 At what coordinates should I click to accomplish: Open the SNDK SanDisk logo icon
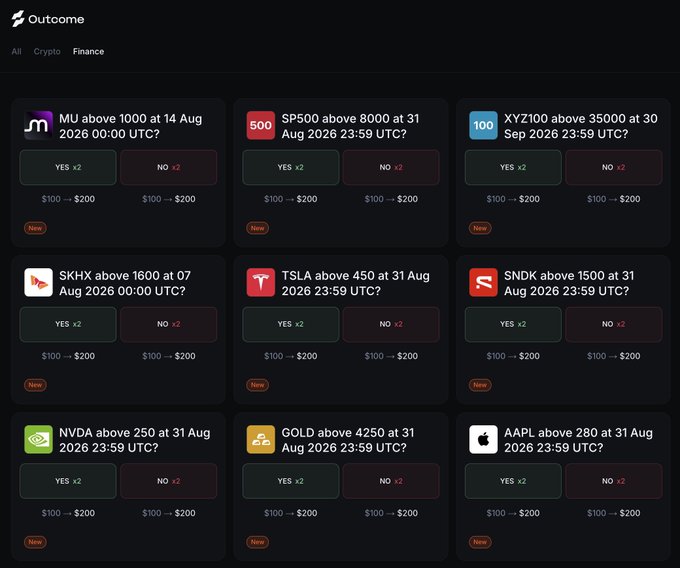tap(483, 282)
